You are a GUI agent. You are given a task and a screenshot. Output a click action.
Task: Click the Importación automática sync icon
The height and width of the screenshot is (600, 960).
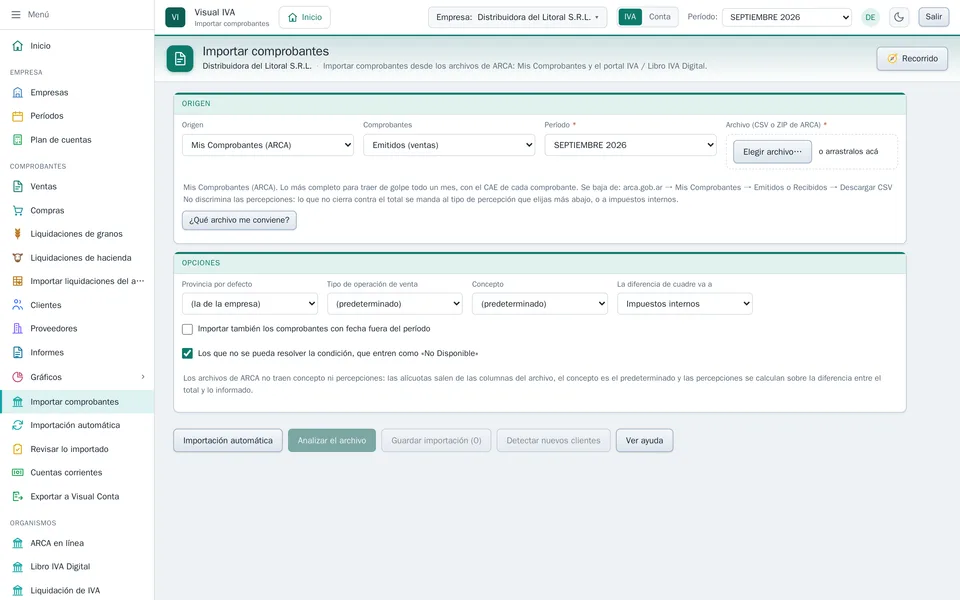coord(18,425)
